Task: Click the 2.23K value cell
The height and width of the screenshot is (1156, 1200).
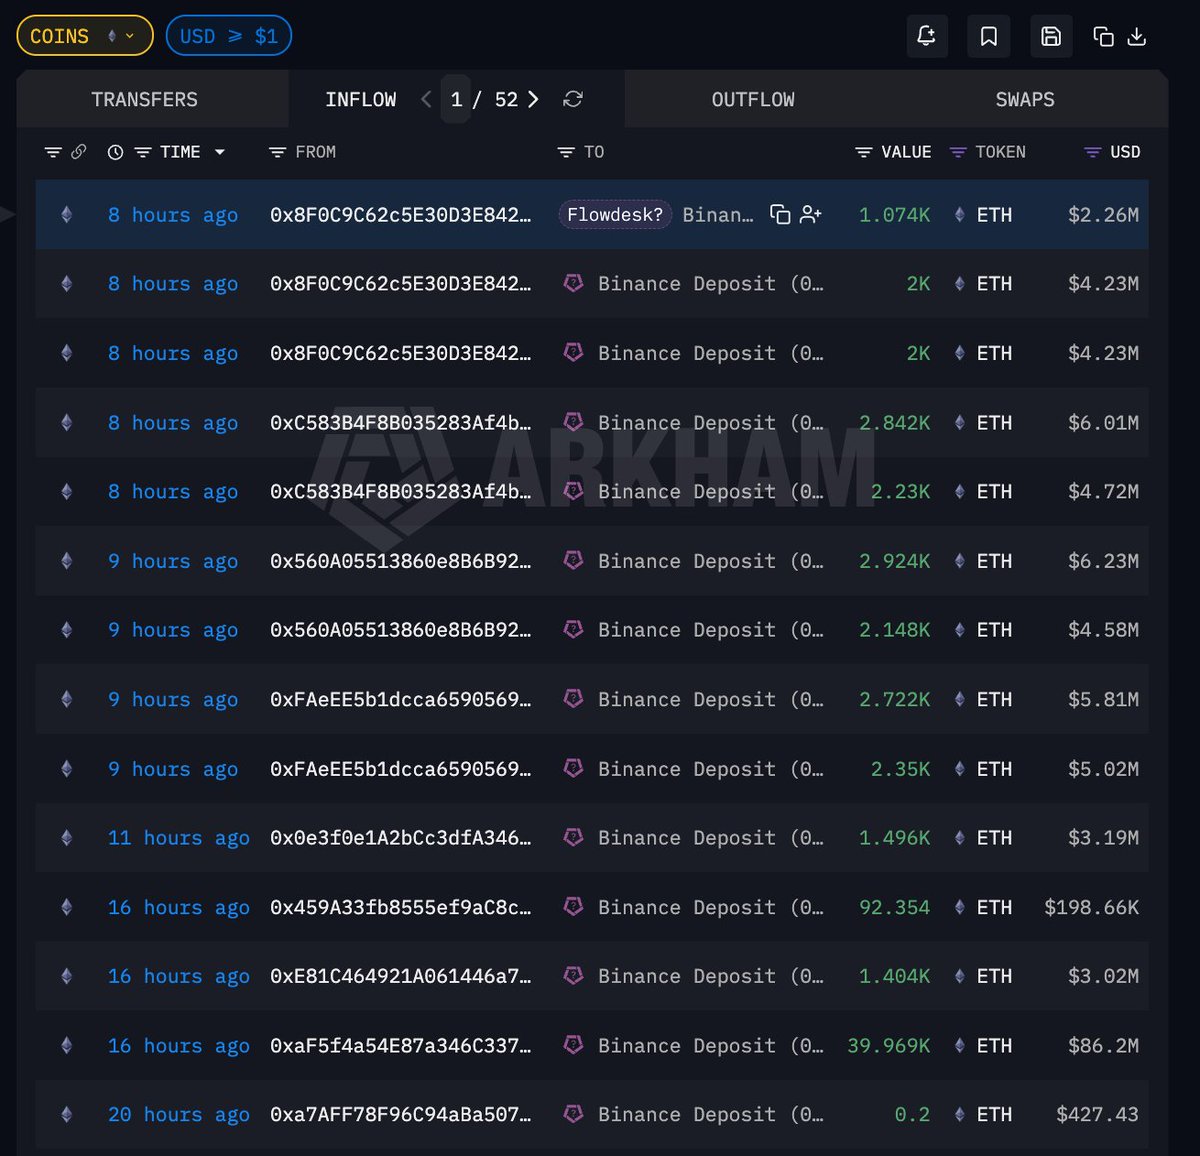Action: [901, 492]
